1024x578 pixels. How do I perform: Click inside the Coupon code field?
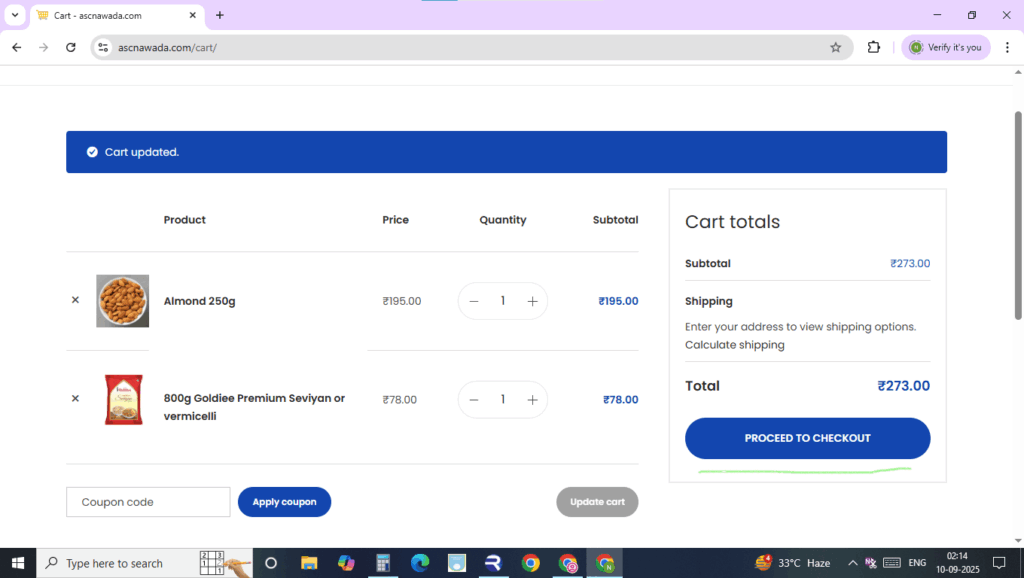[x=148, y=502]
